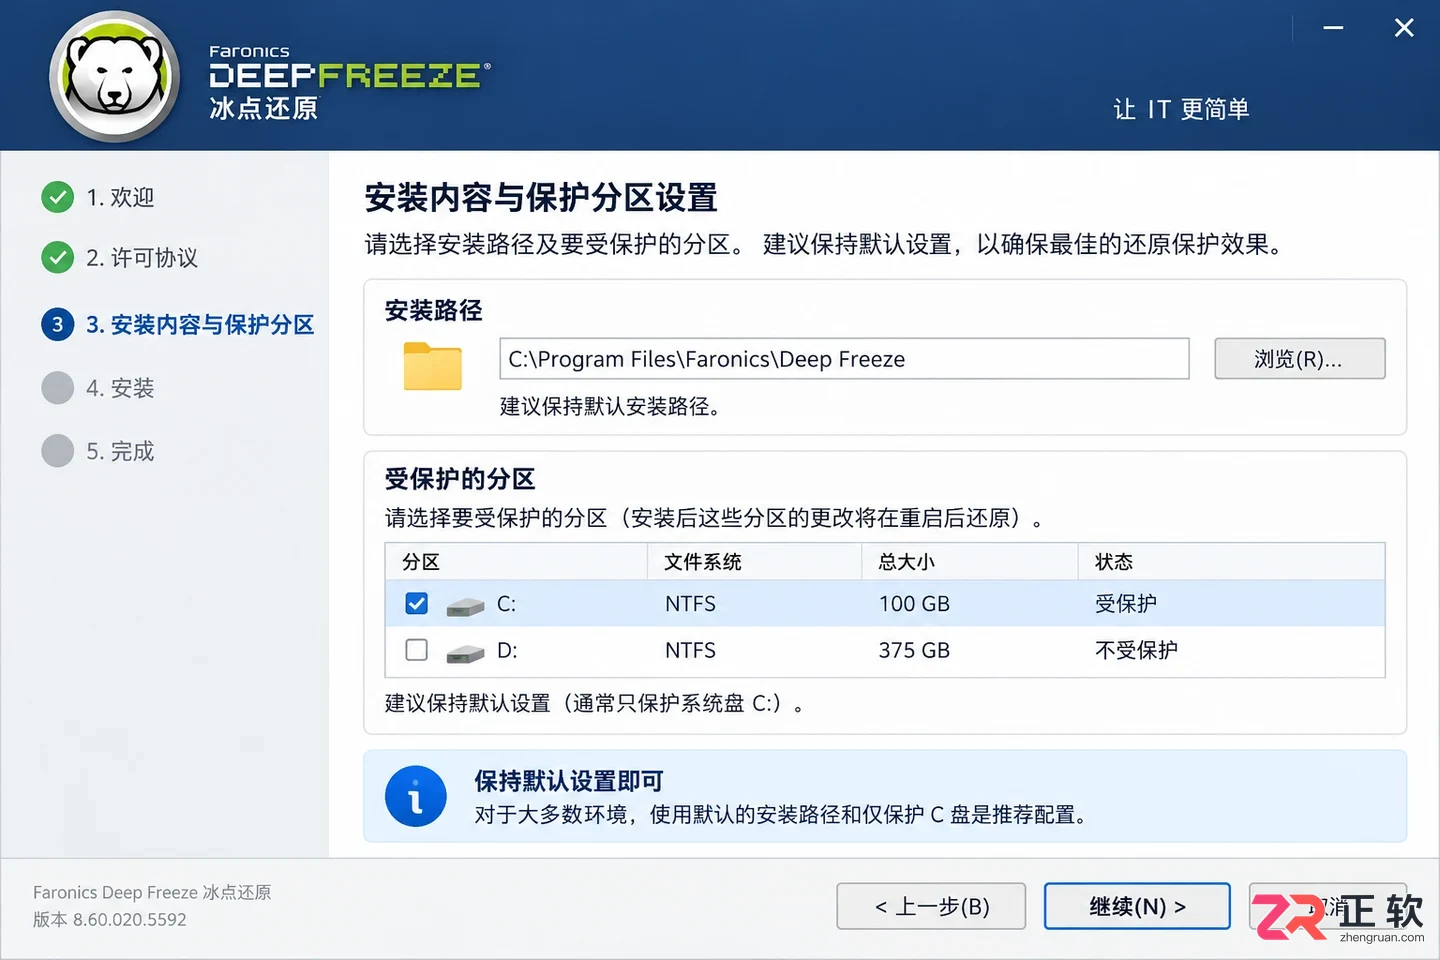
Task: Click the install path text field
Action: [844, 359]
